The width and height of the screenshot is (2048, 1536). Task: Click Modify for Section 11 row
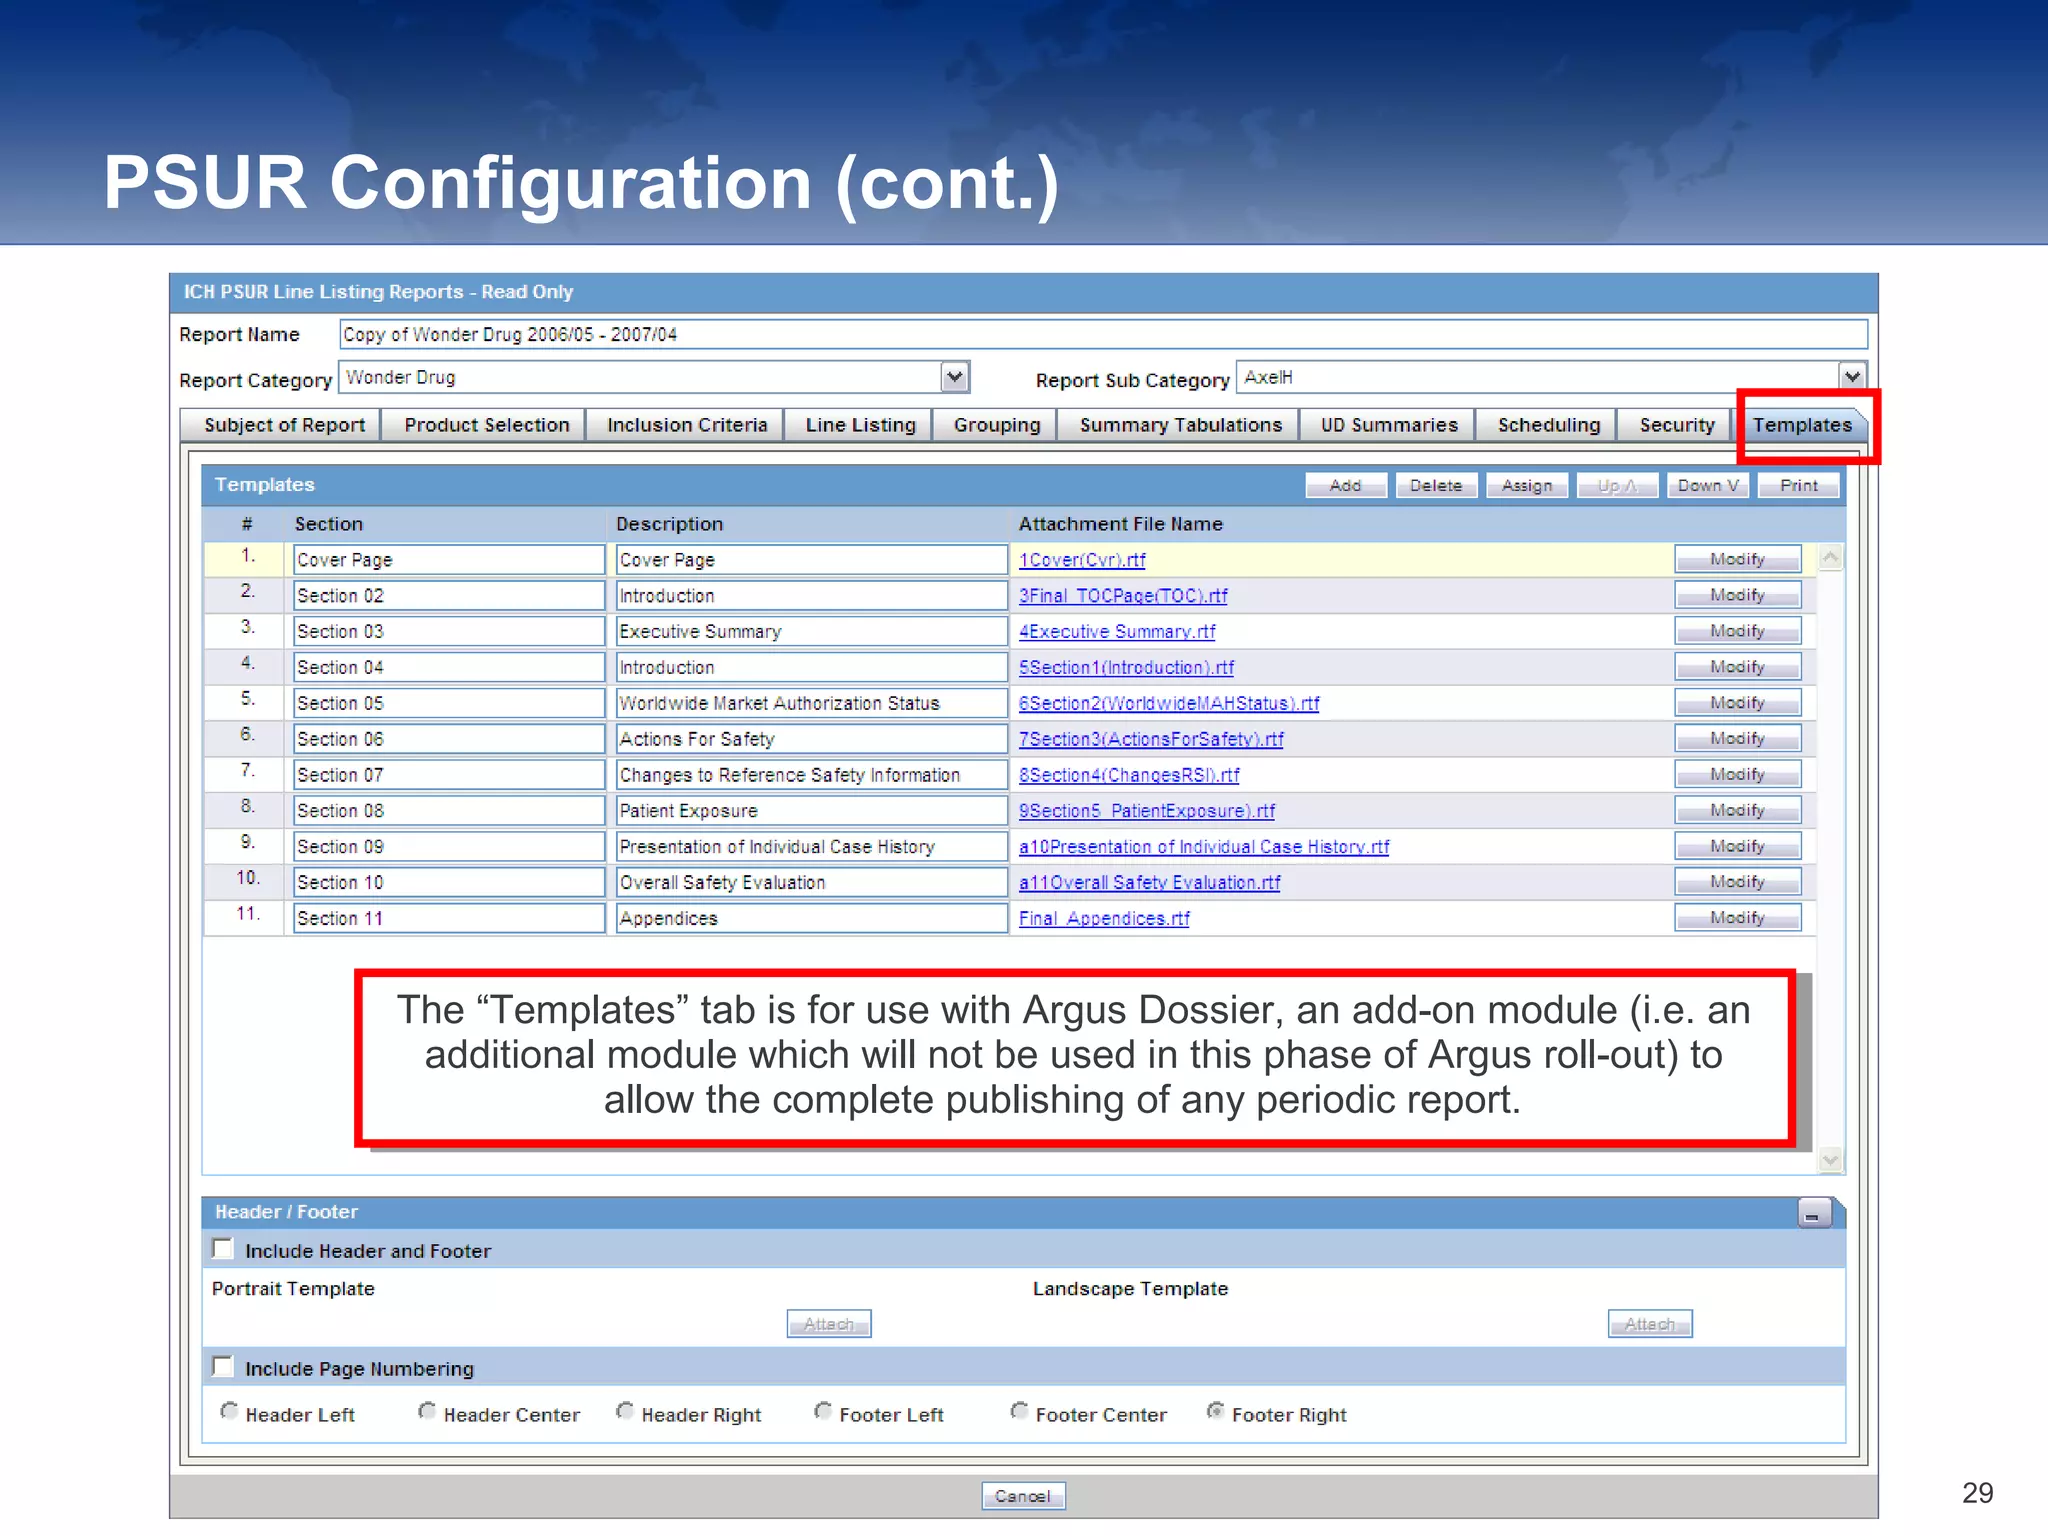point(1738,917)
